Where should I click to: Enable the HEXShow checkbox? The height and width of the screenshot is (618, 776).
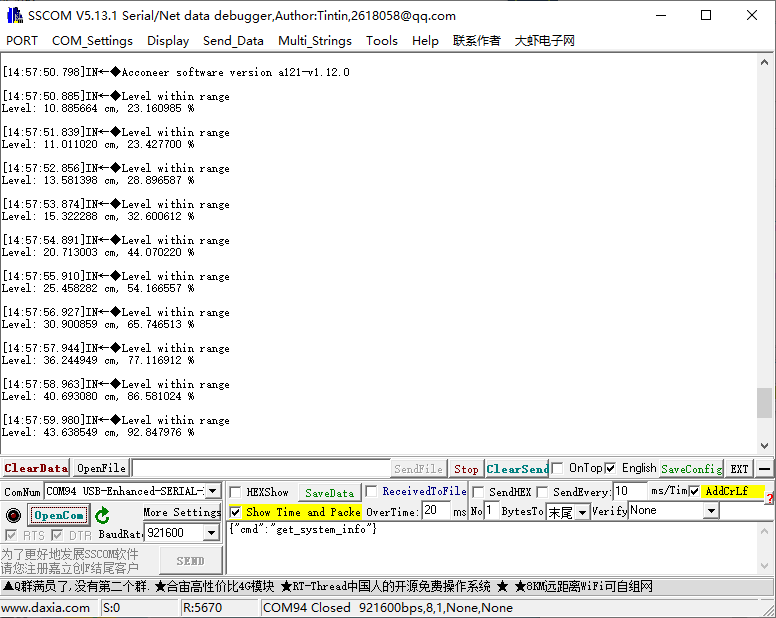pyautogui.click(x=235, y=492)
